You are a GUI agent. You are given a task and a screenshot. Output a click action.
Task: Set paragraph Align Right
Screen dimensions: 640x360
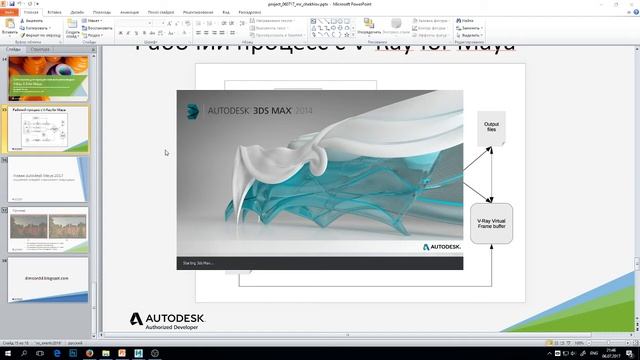(214, 33)
